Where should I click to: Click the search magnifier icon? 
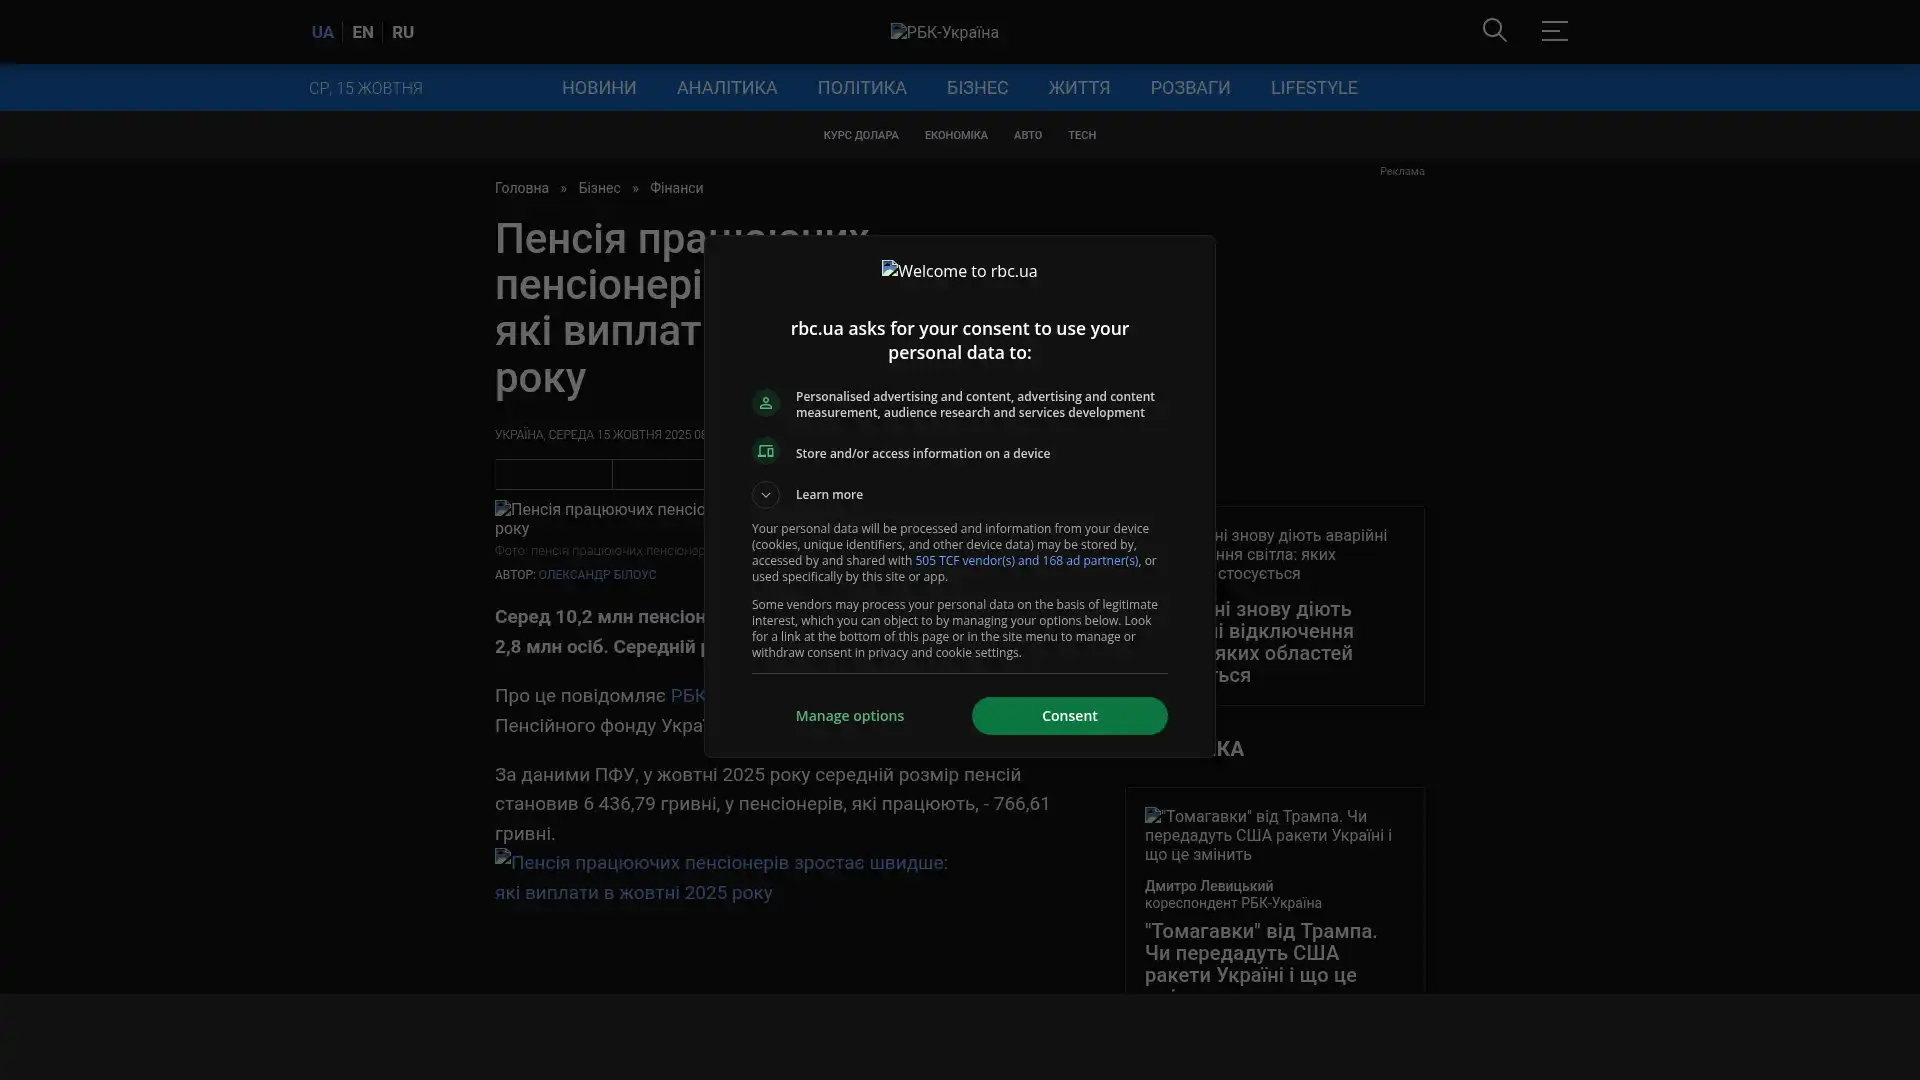coord(1494,30)
